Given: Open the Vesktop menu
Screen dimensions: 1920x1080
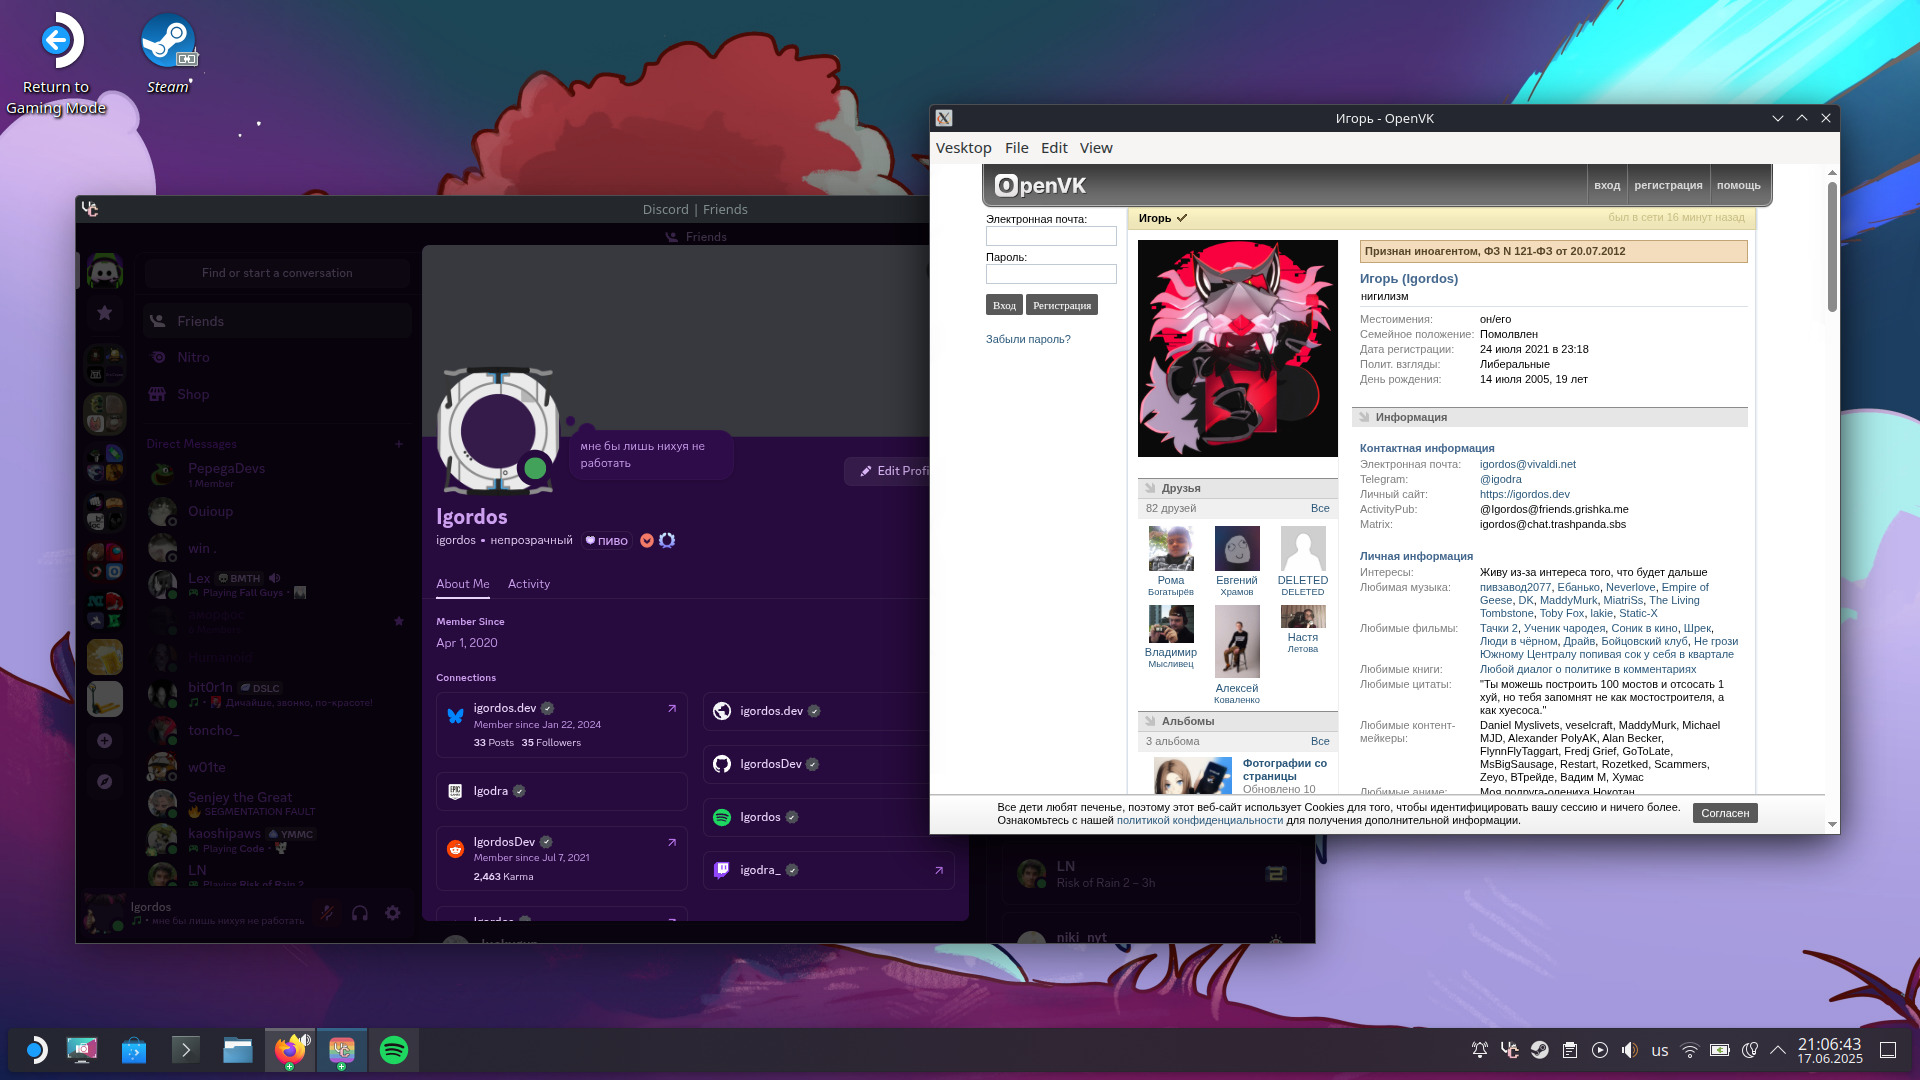Looking at the screenshot, I should point(963,148).
